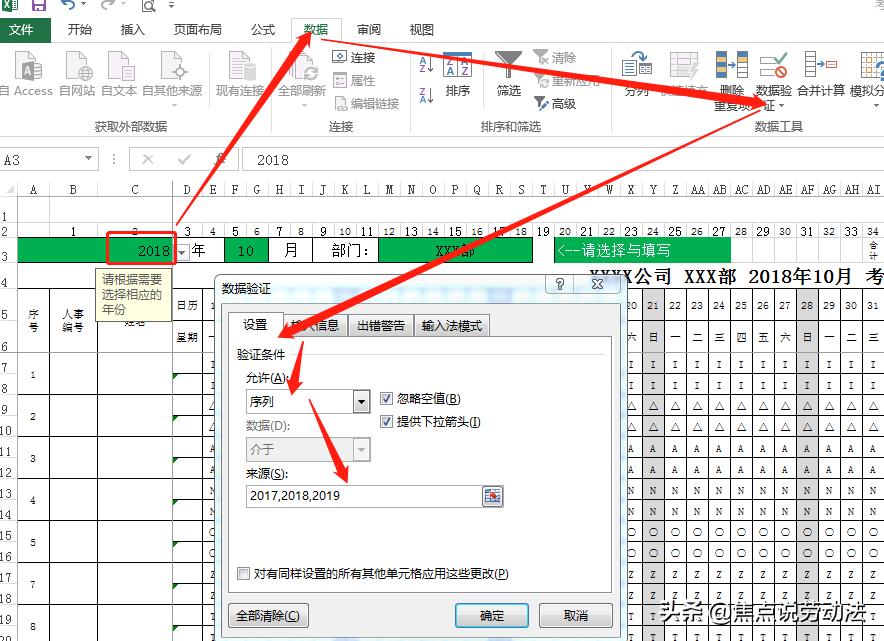884x641 pixels.
Task: Cancel formula bar entry X icon
Action: pyautogui.click(x=148, y=160)
